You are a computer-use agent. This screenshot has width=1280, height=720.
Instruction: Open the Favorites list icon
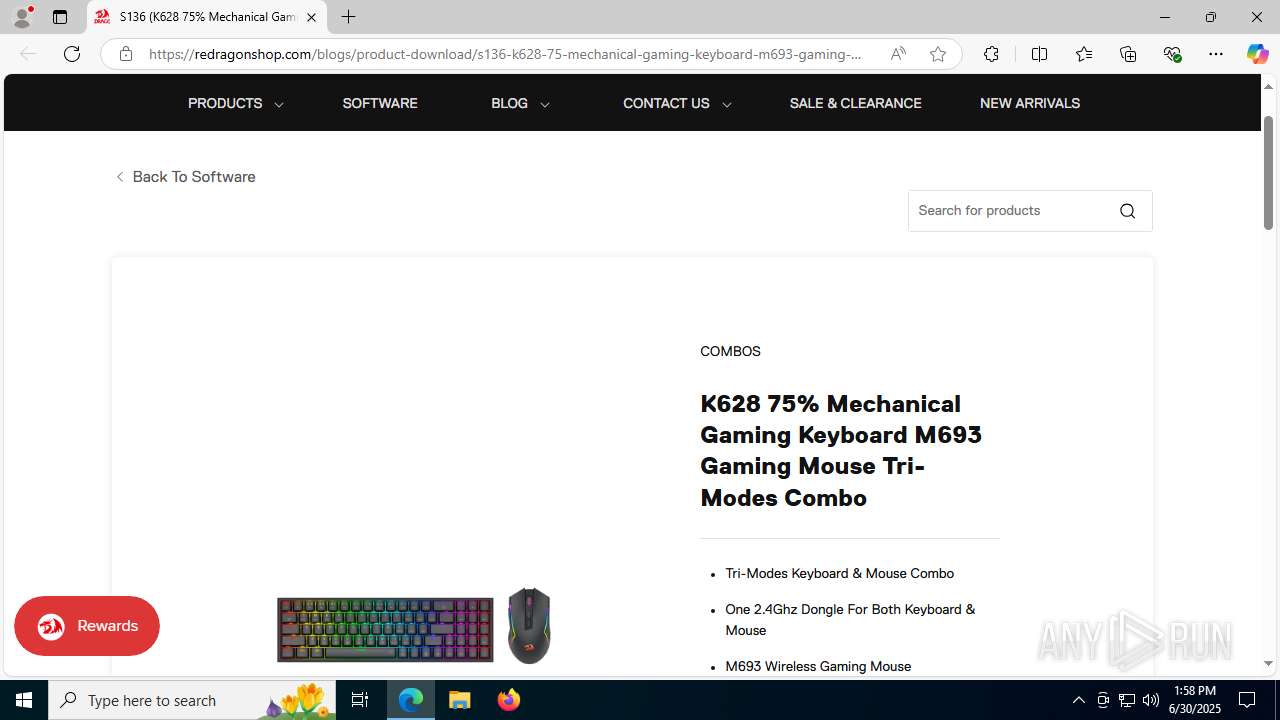1084,54
